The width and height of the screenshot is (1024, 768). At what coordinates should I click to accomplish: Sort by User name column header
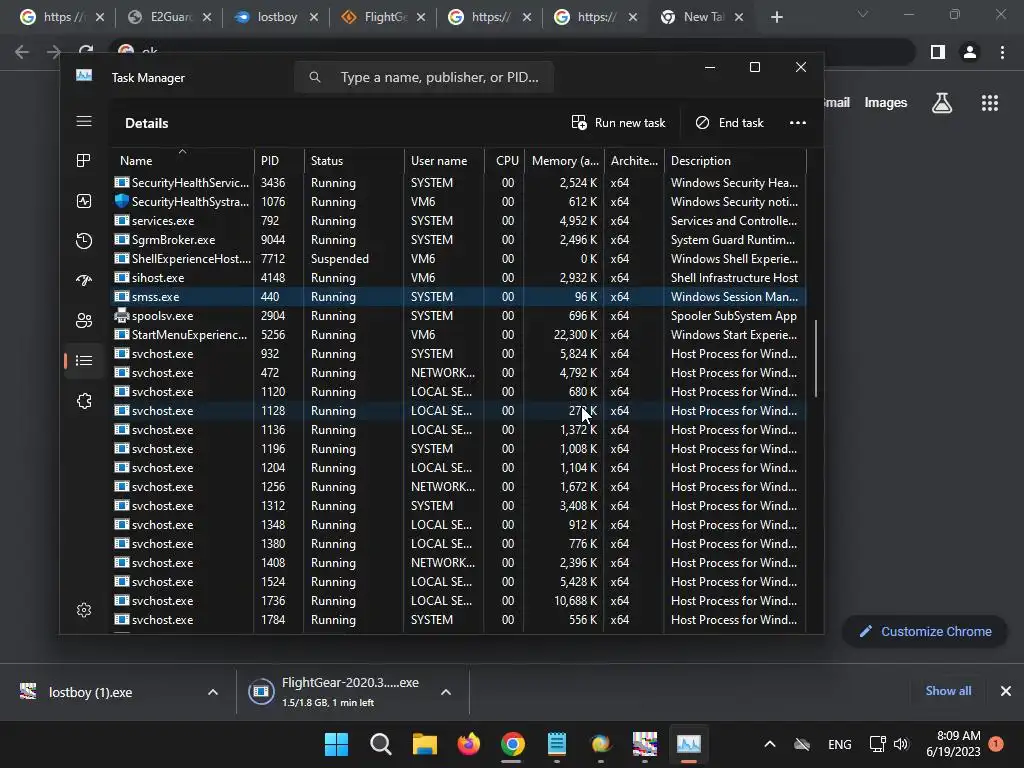pyautogui.click(x=443, y=161)
